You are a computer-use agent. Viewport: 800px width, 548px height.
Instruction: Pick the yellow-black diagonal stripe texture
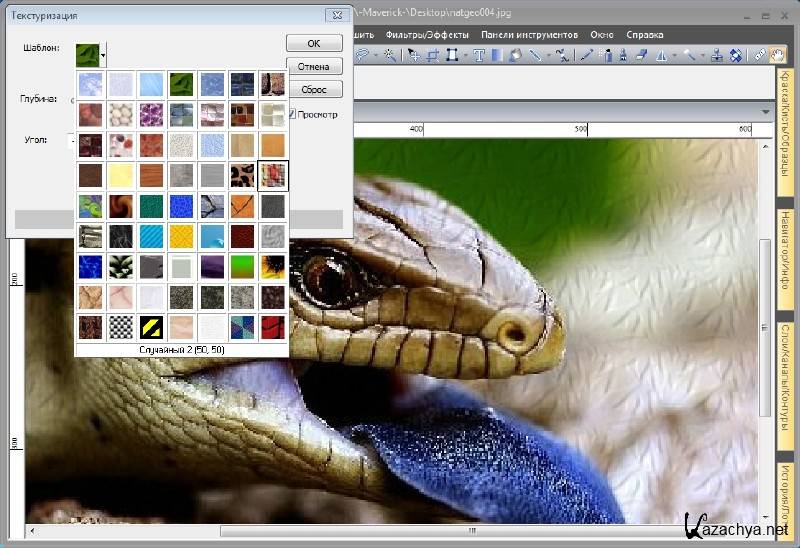pos(151,327)
